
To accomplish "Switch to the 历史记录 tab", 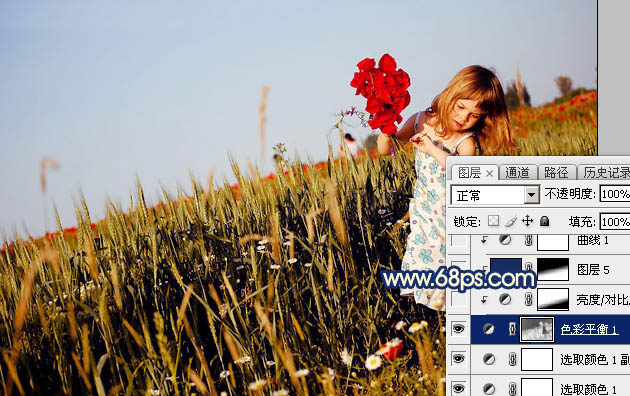I will coord(606,172).
